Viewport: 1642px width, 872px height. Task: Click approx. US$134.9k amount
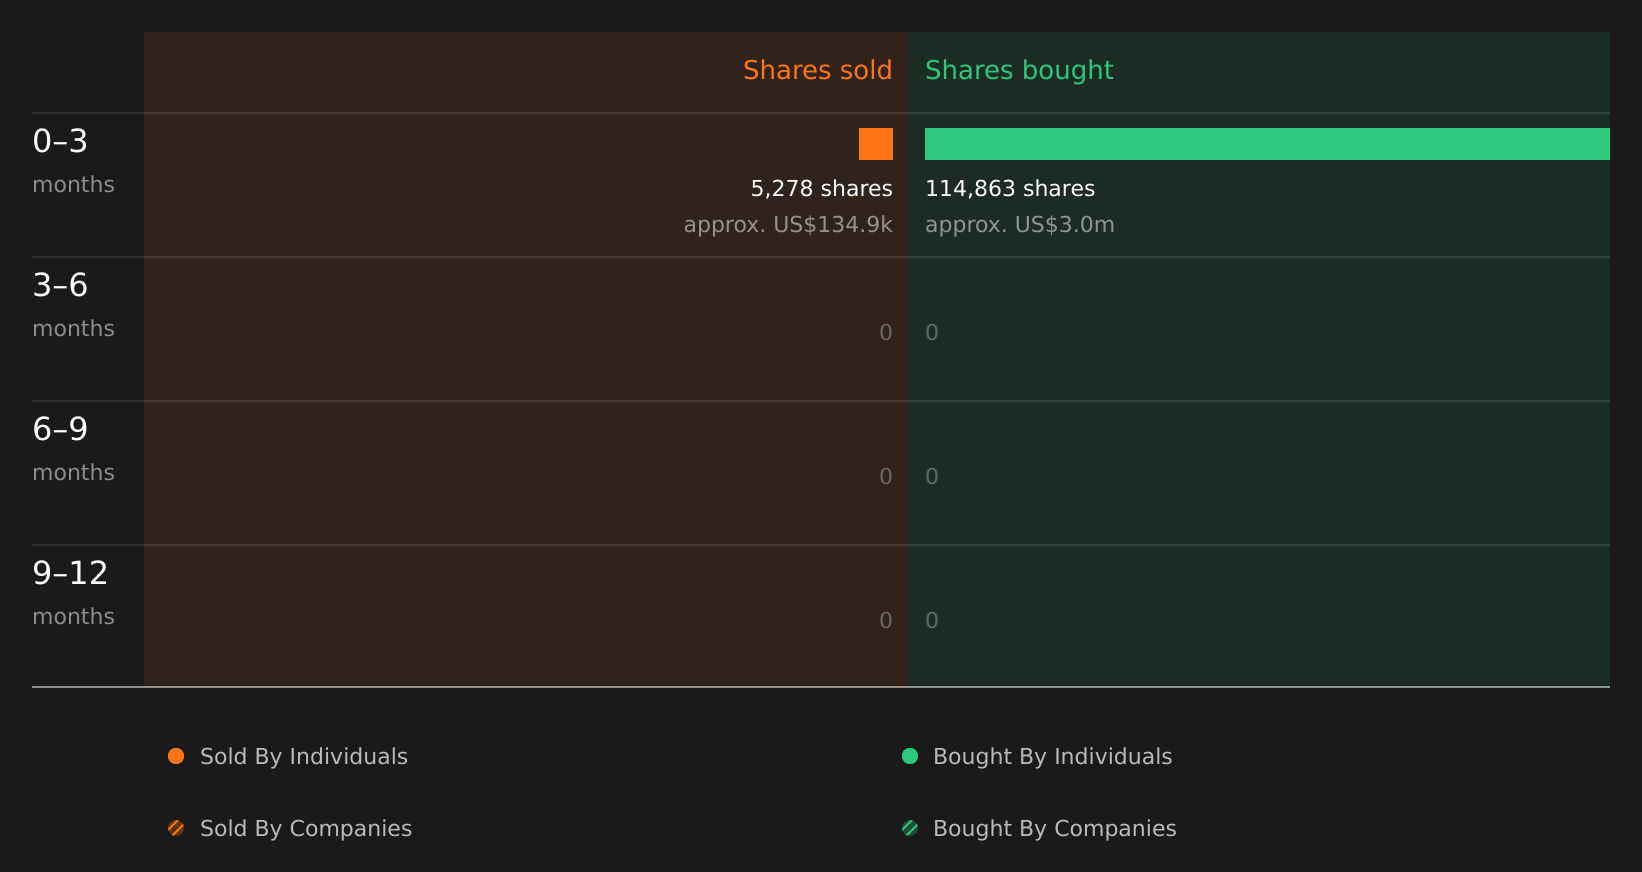tap(788, 224)
